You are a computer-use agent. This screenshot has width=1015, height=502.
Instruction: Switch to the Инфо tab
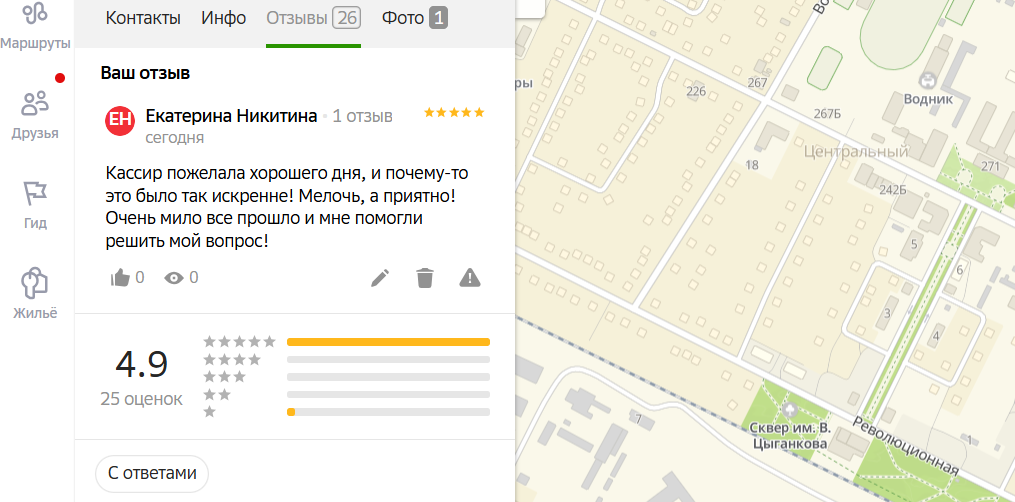tap(223, 18)
